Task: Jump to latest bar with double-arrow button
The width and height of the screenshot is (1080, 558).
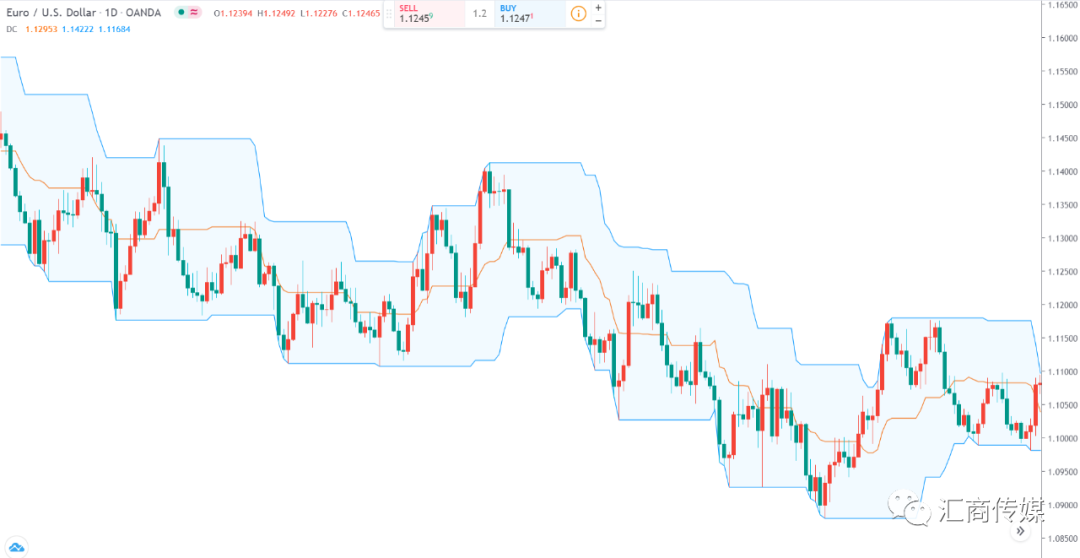Action: pyautogui.click(x=1020, y=531)
